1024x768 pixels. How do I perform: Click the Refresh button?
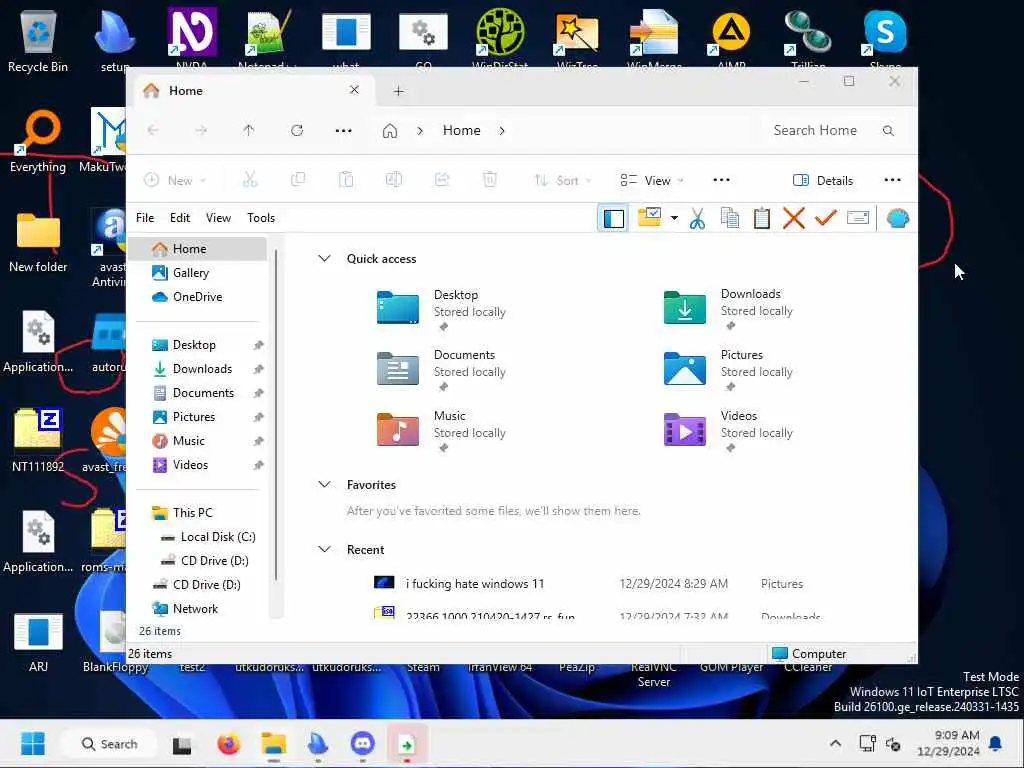(x=297, y=131)
